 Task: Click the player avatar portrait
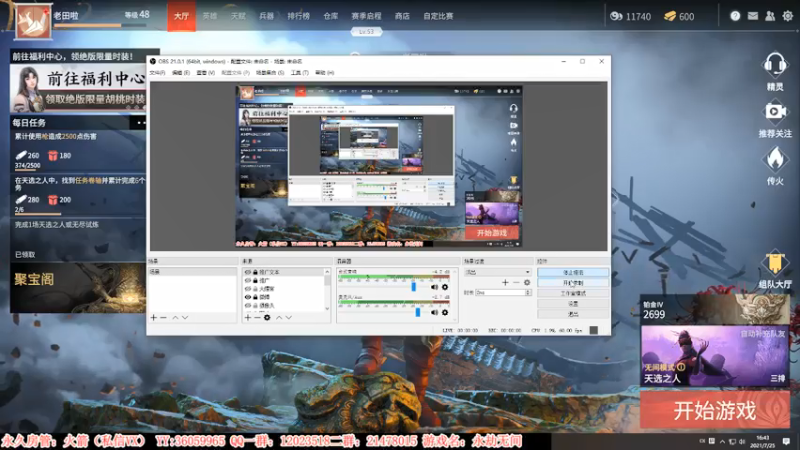coord(33,21)
